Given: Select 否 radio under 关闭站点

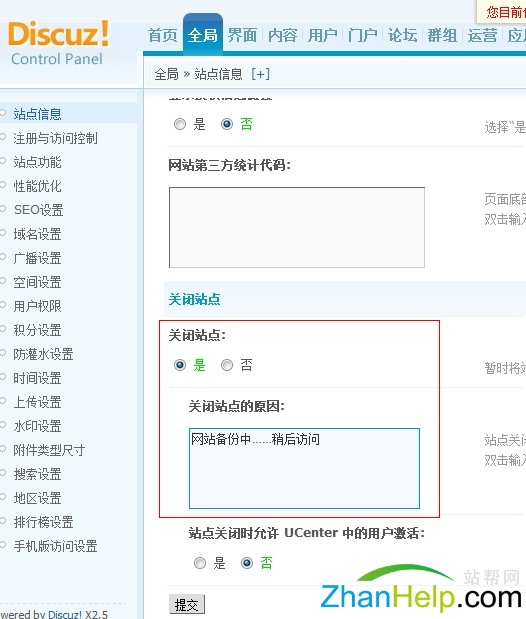Looking at the screenshot, I should click(x=227, y=365).
